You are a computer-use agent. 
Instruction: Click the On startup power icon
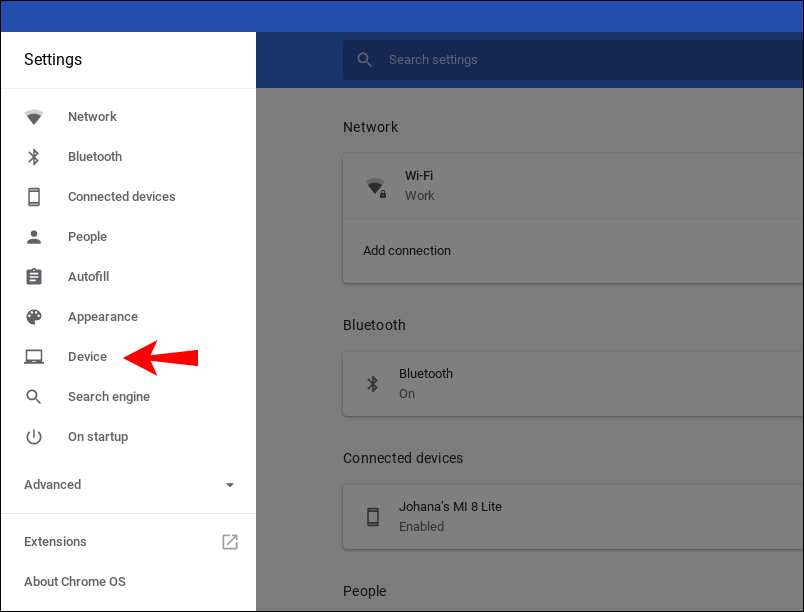click(x=34, y=437)
